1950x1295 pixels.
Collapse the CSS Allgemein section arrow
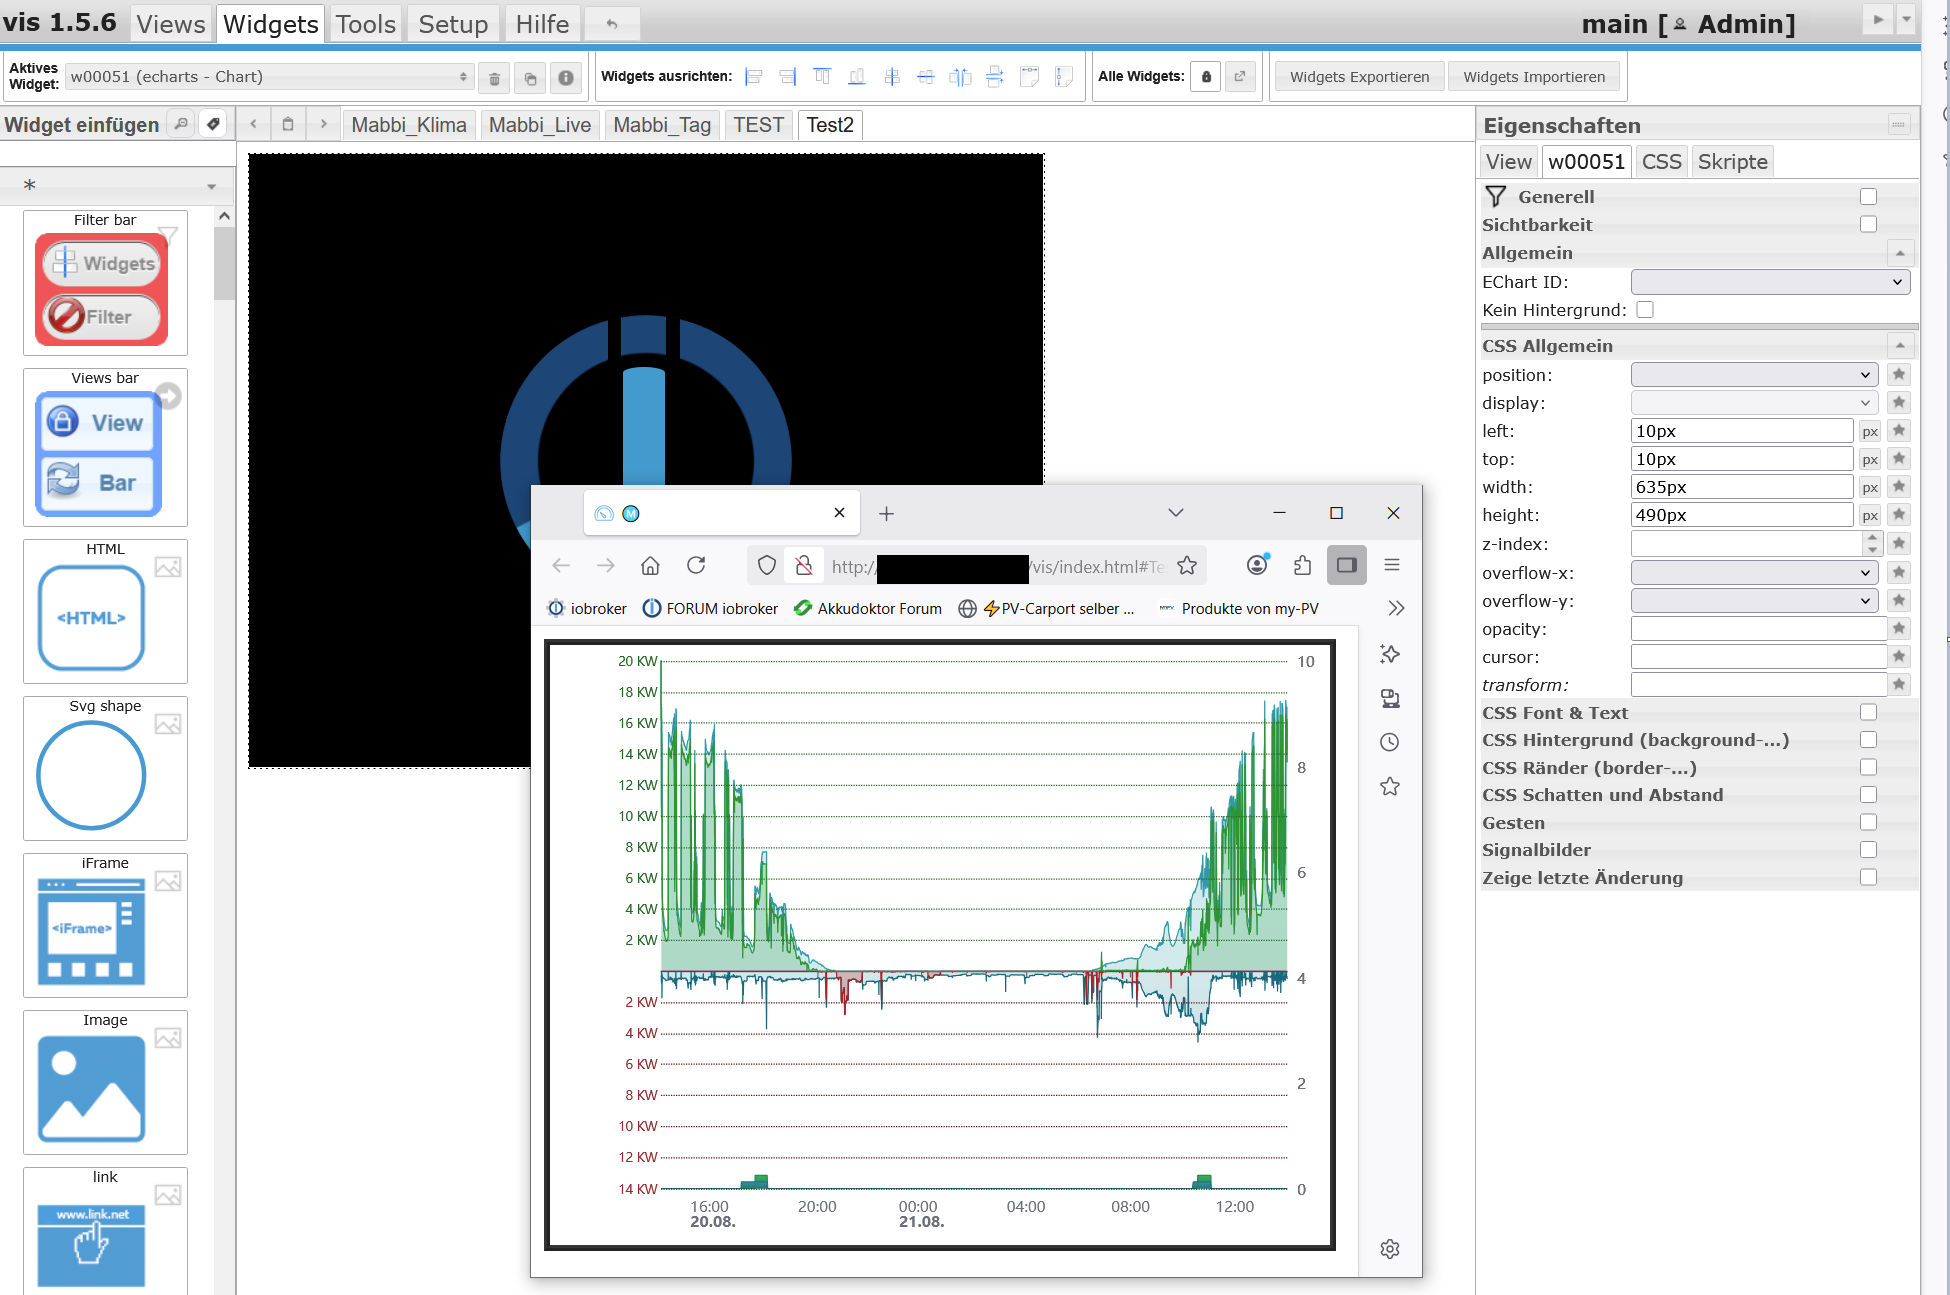pos(1899,346)
